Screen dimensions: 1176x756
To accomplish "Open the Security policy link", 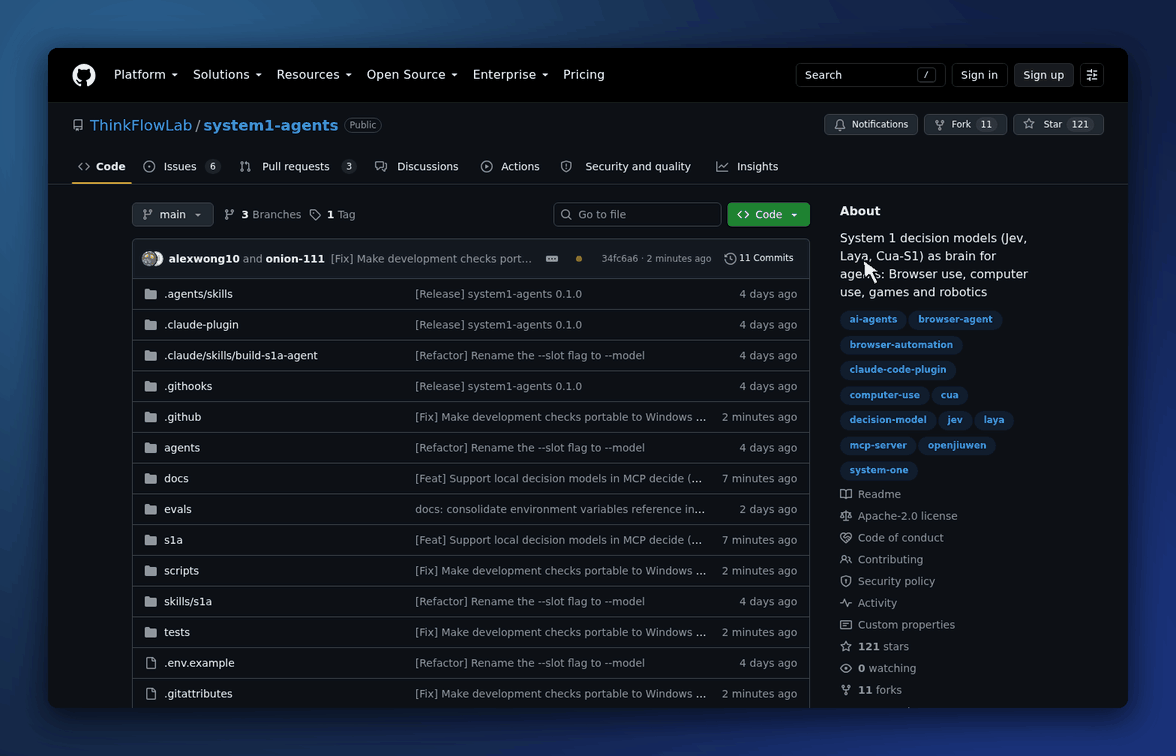I will [887, 581].
